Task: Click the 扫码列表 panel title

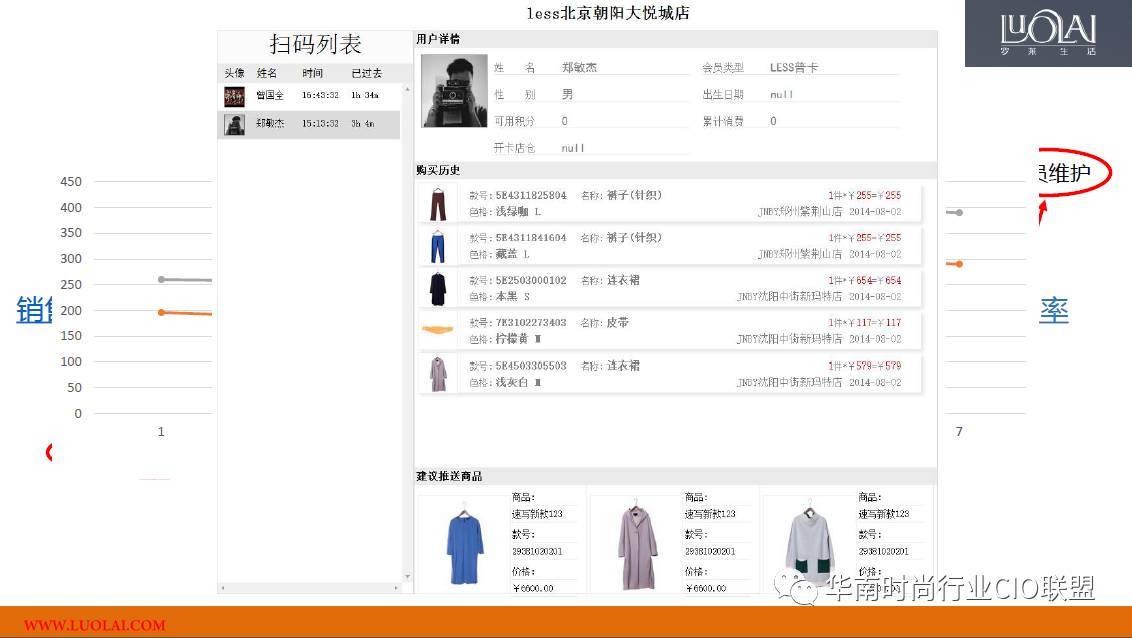Action: (x=315, y=45)
